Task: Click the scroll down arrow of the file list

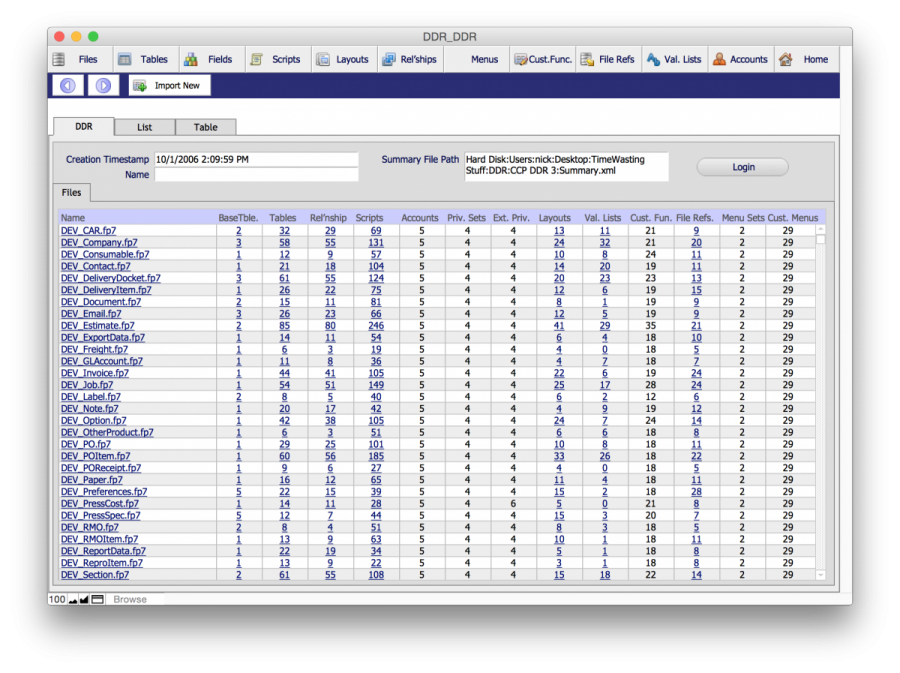Action: pos(821,575)
